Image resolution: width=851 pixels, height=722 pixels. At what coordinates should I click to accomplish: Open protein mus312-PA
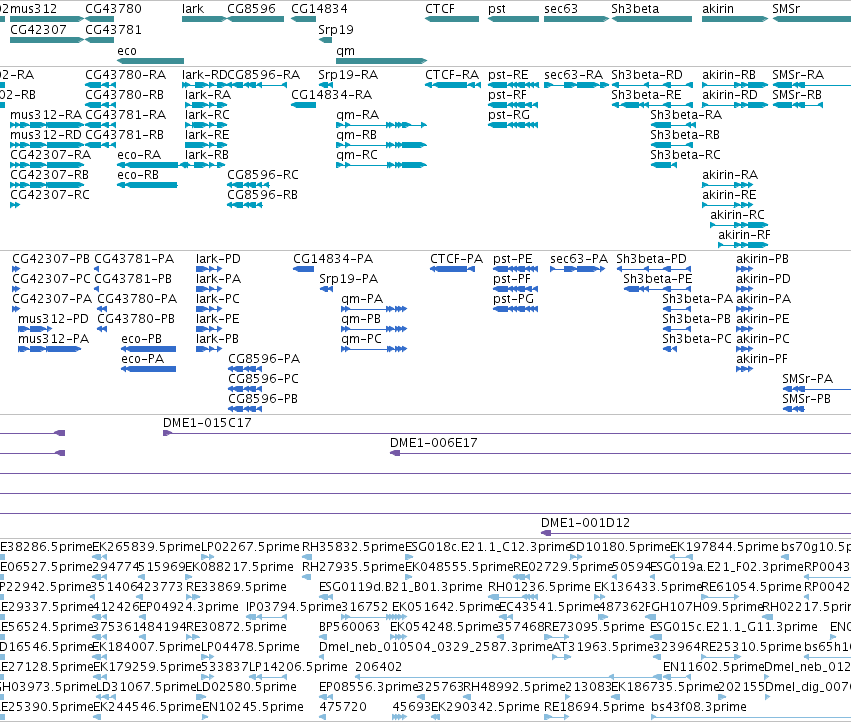tap(53, 339)
